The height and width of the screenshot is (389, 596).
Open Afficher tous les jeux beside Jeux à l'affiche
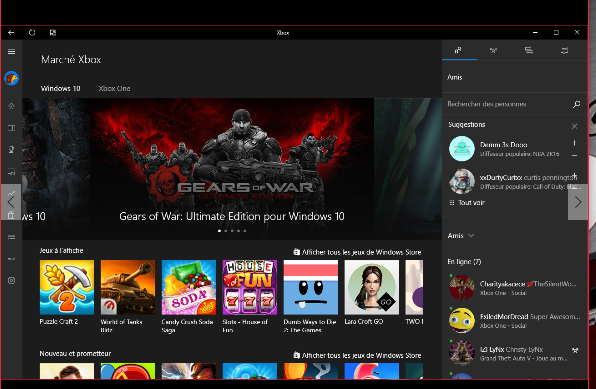click(357, 252)
